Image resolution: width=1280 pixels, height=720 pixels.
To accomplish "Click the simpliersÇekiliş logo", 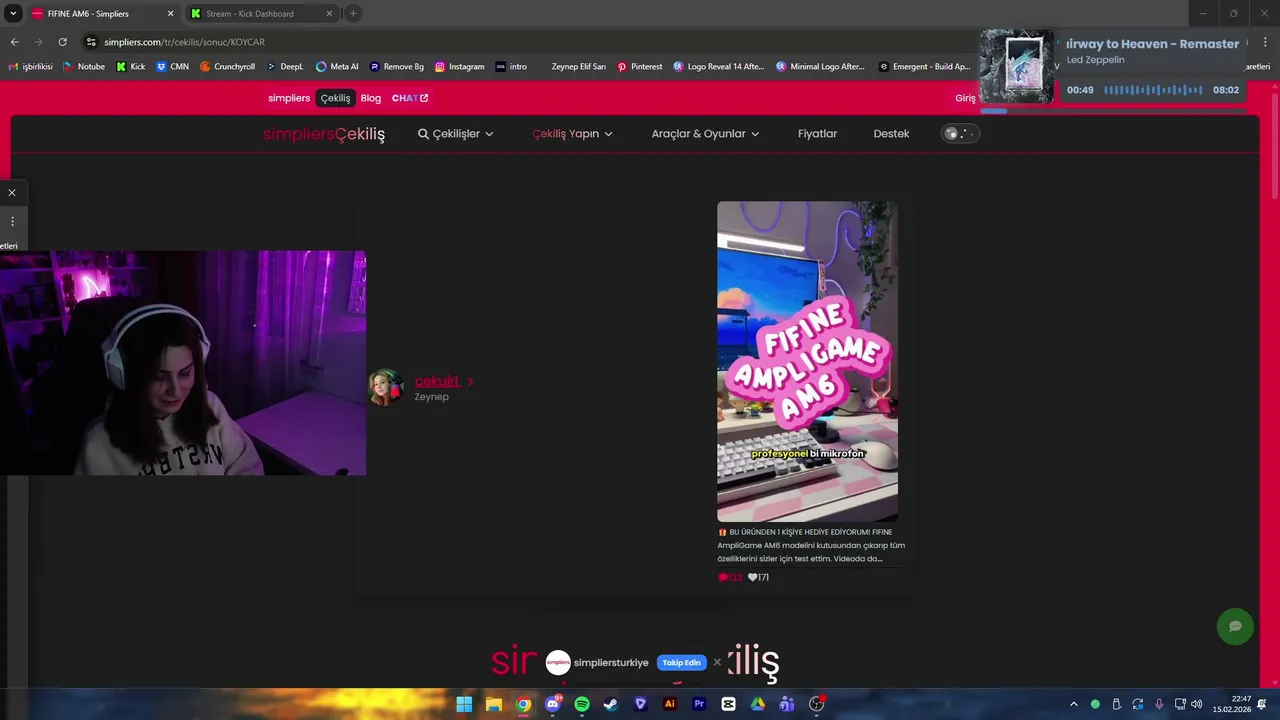I will click(x=324, y=134).
